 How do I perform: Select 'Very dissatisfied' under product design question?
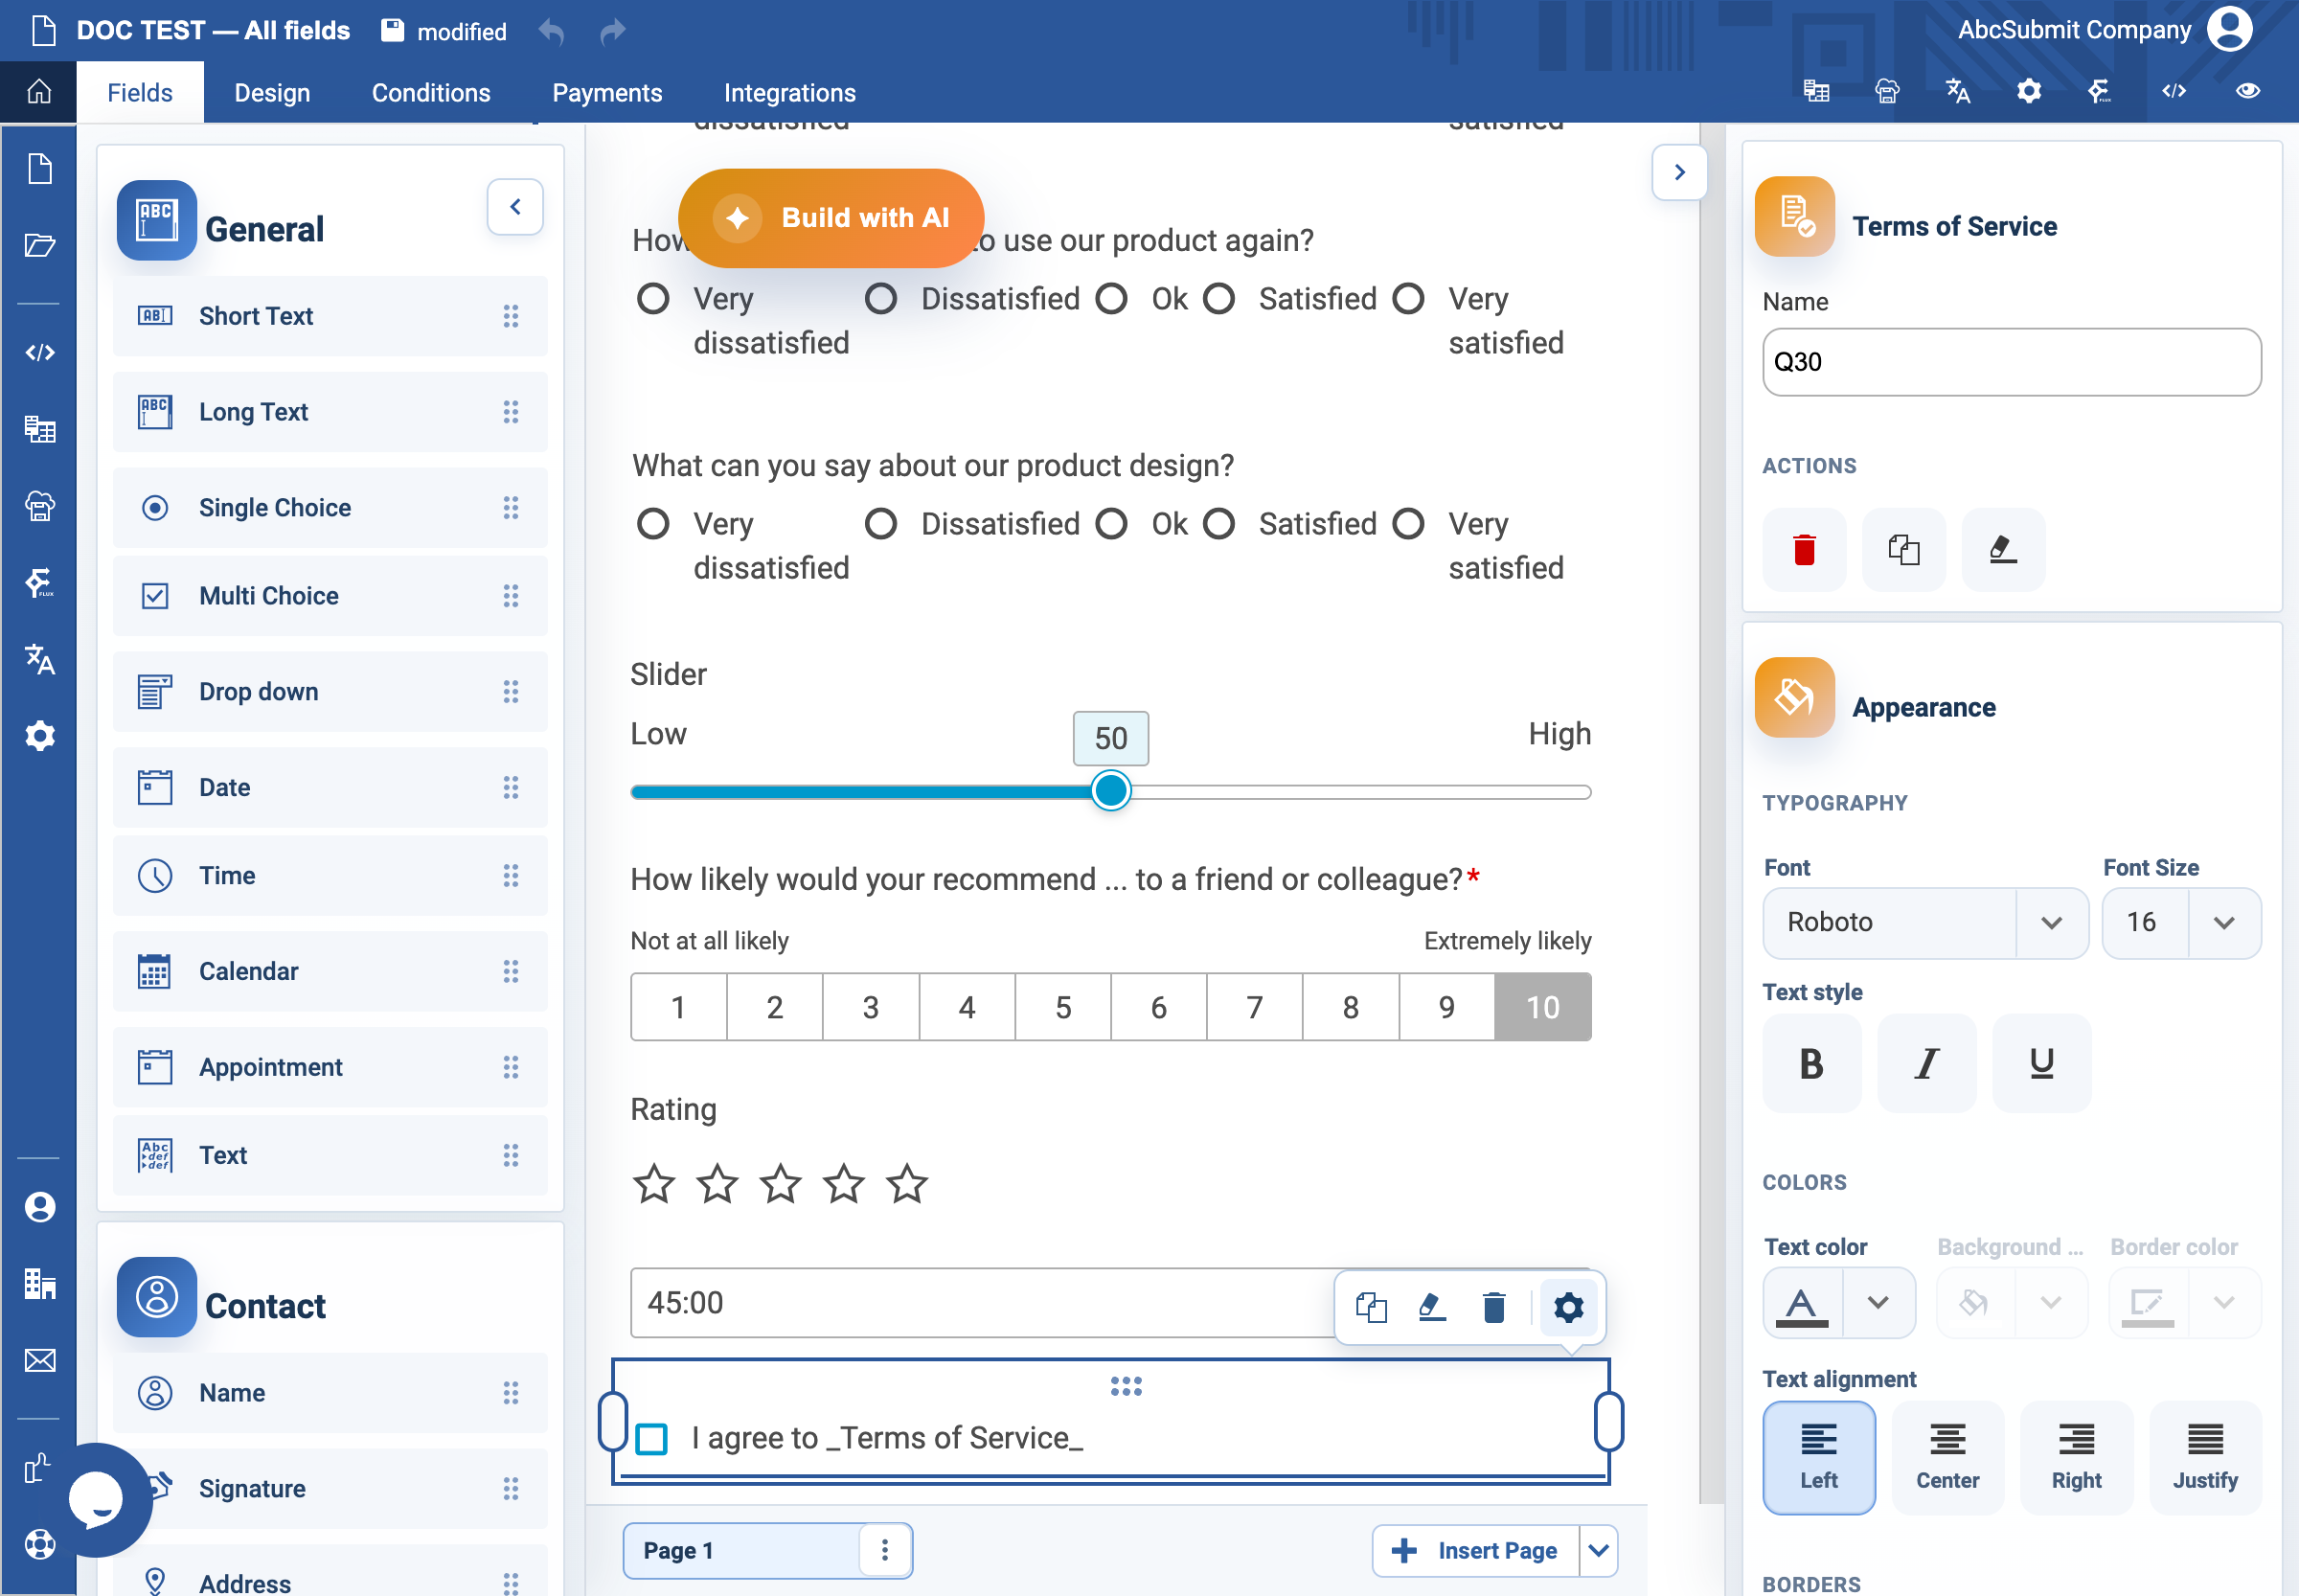click(652, 524)
